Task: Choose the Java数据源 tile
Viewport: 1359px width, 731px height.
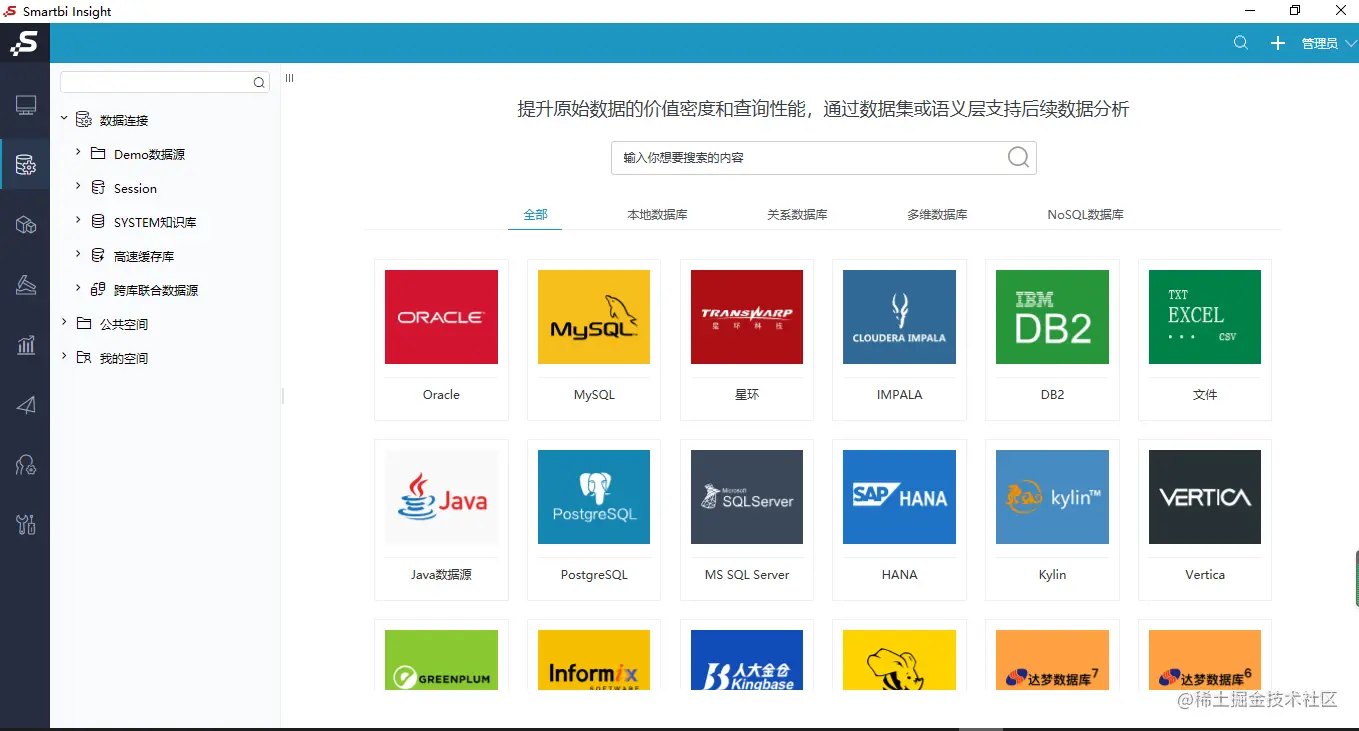Action: click(x=441, y=520)
